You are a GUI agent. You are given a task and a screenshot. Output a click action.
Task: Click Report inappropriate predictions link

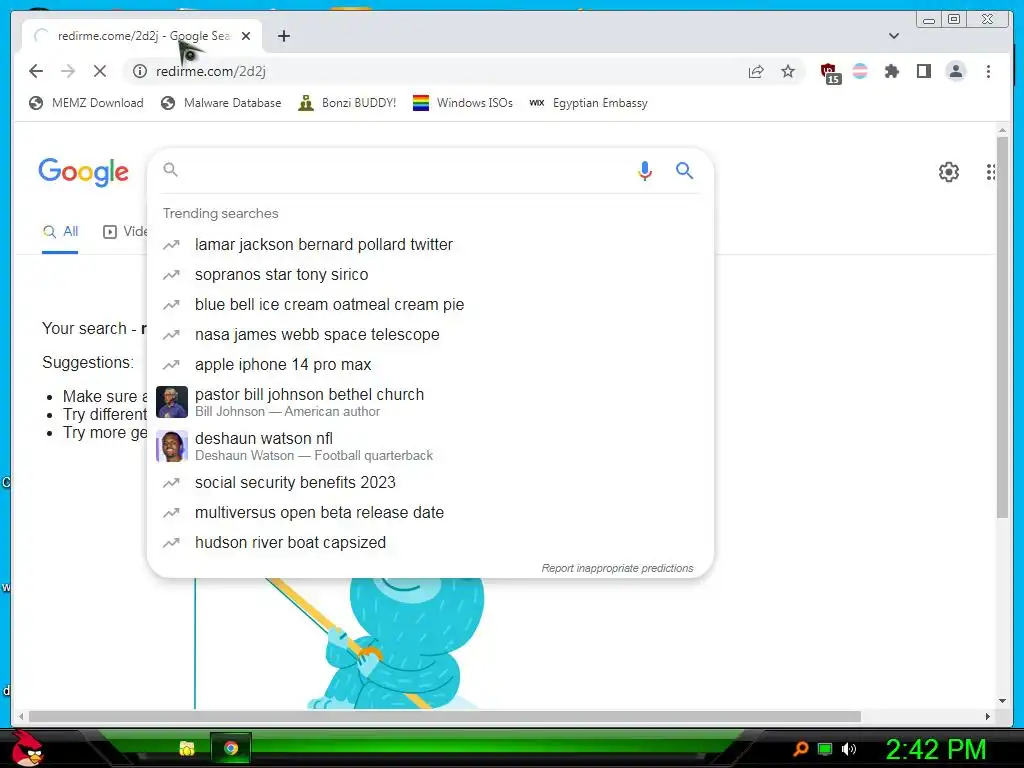point(617,568)
